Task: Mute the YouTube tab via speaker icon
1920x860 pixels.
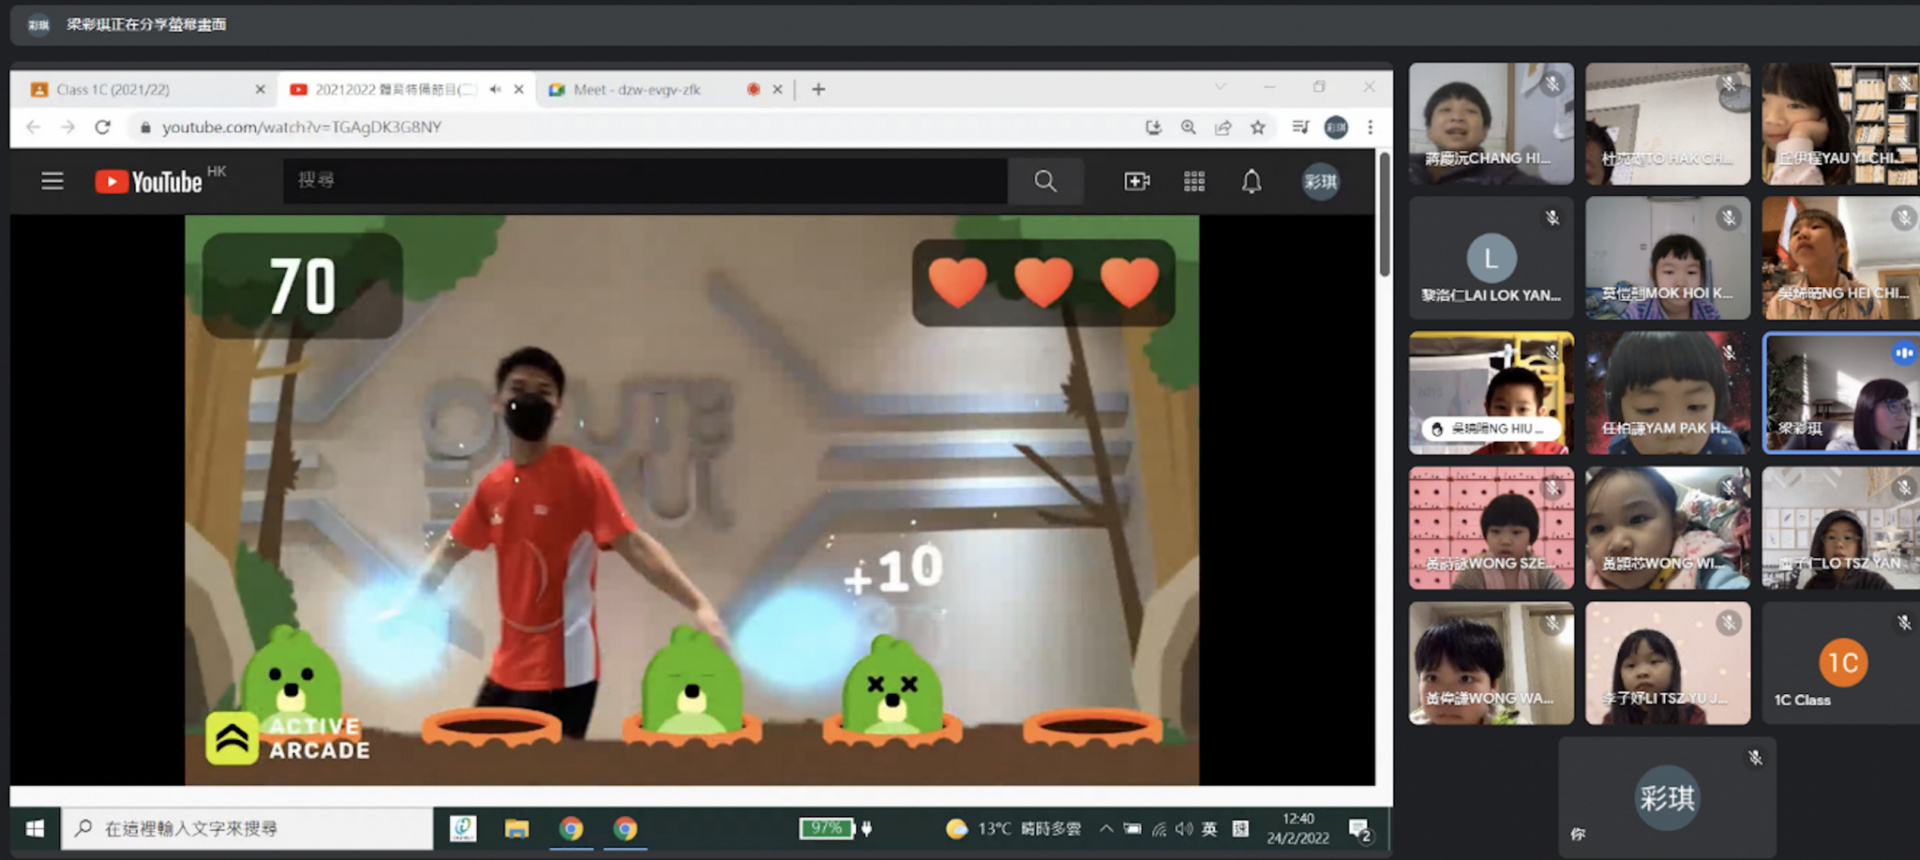Action: tap(495, 89)
